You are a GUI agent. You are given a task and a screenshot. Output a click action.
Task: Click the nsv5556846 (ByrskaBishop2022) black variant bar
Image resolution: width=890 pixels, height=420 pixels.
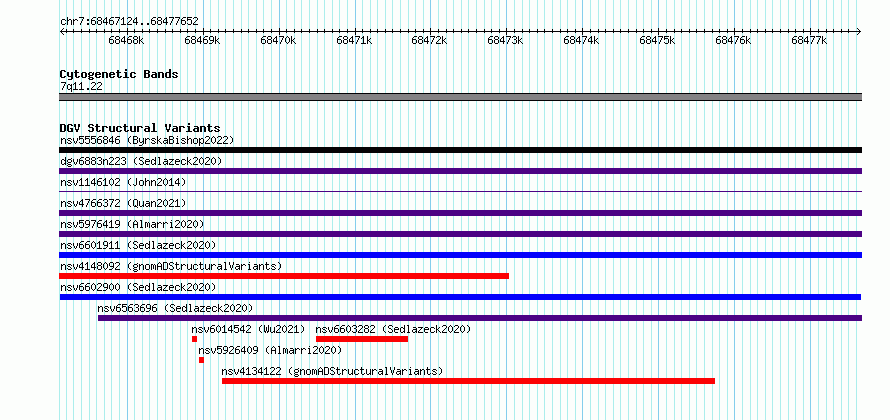point(460,150)
